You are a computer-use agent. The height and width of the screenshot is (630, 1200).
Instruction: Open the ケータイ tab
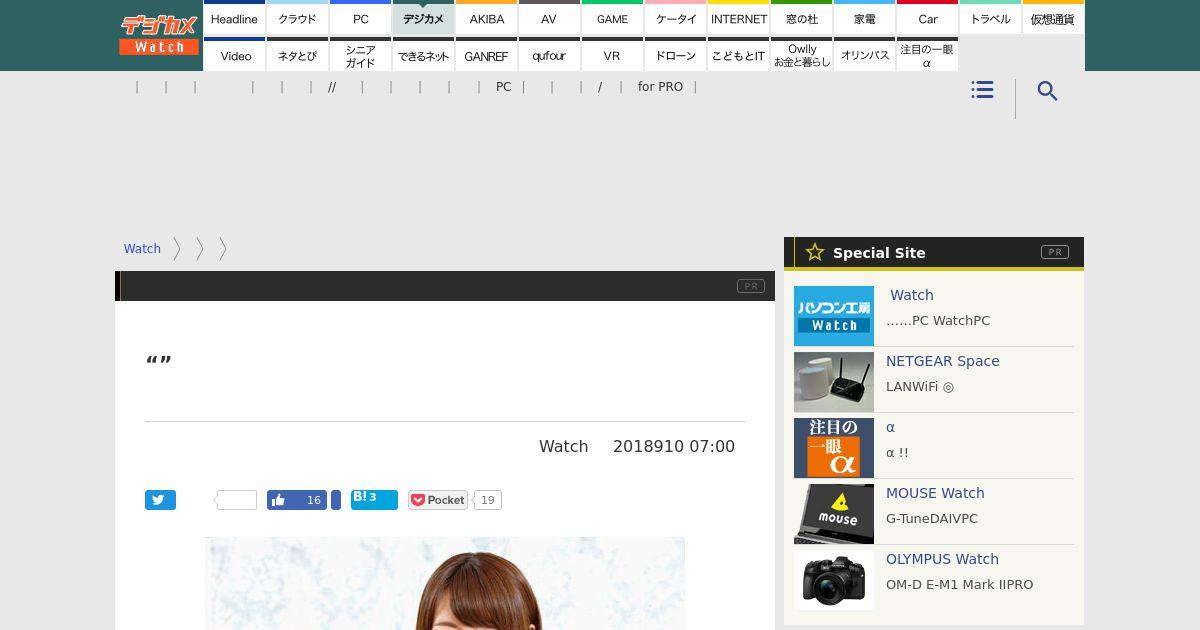coord(675,18)
